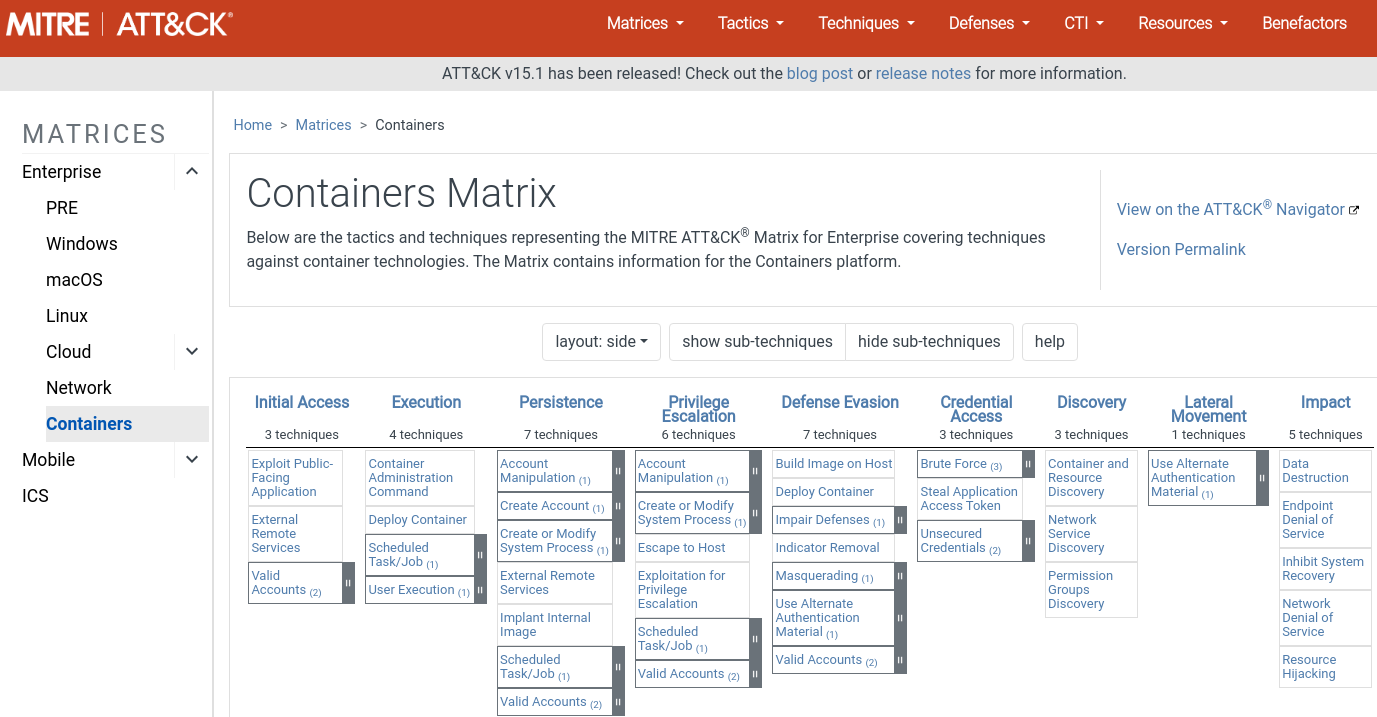Open the Privilege Escalation tactic heading
The image size is (1377, 717).
pos(699,409)
